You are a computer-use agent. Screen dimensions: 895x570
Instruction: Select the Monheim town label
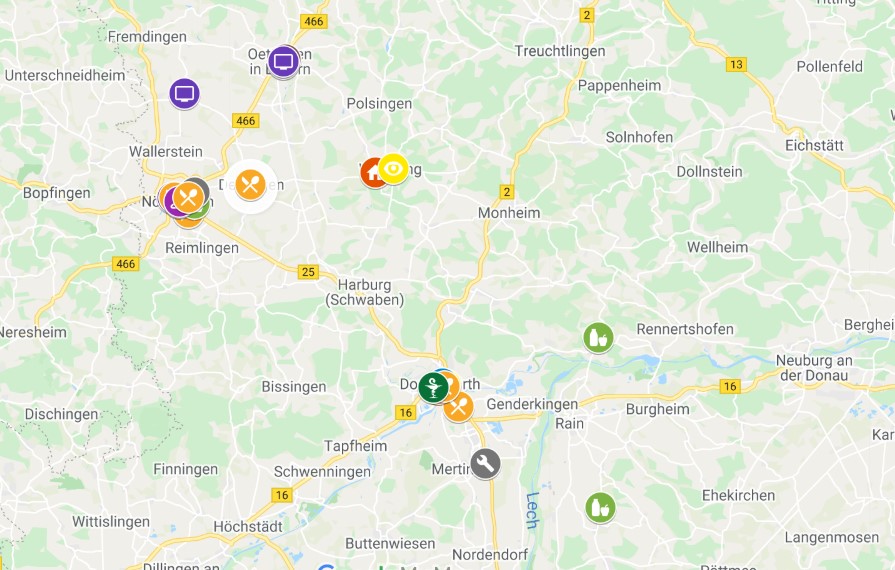click(x=509, y=213)
